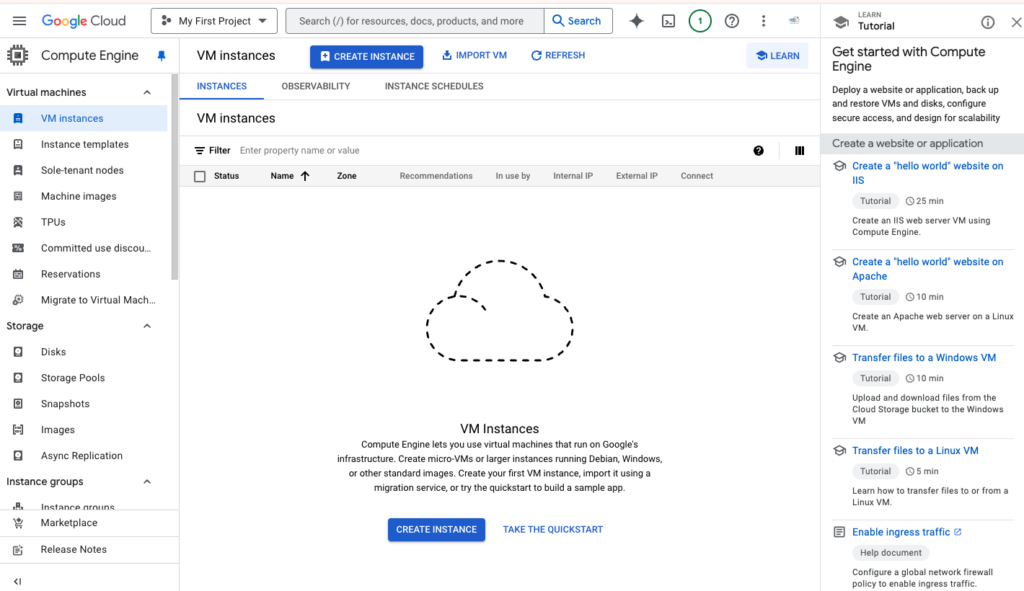Click the Google Cloud logo
The image size is (1024, 591).
(x=84, y=21)
